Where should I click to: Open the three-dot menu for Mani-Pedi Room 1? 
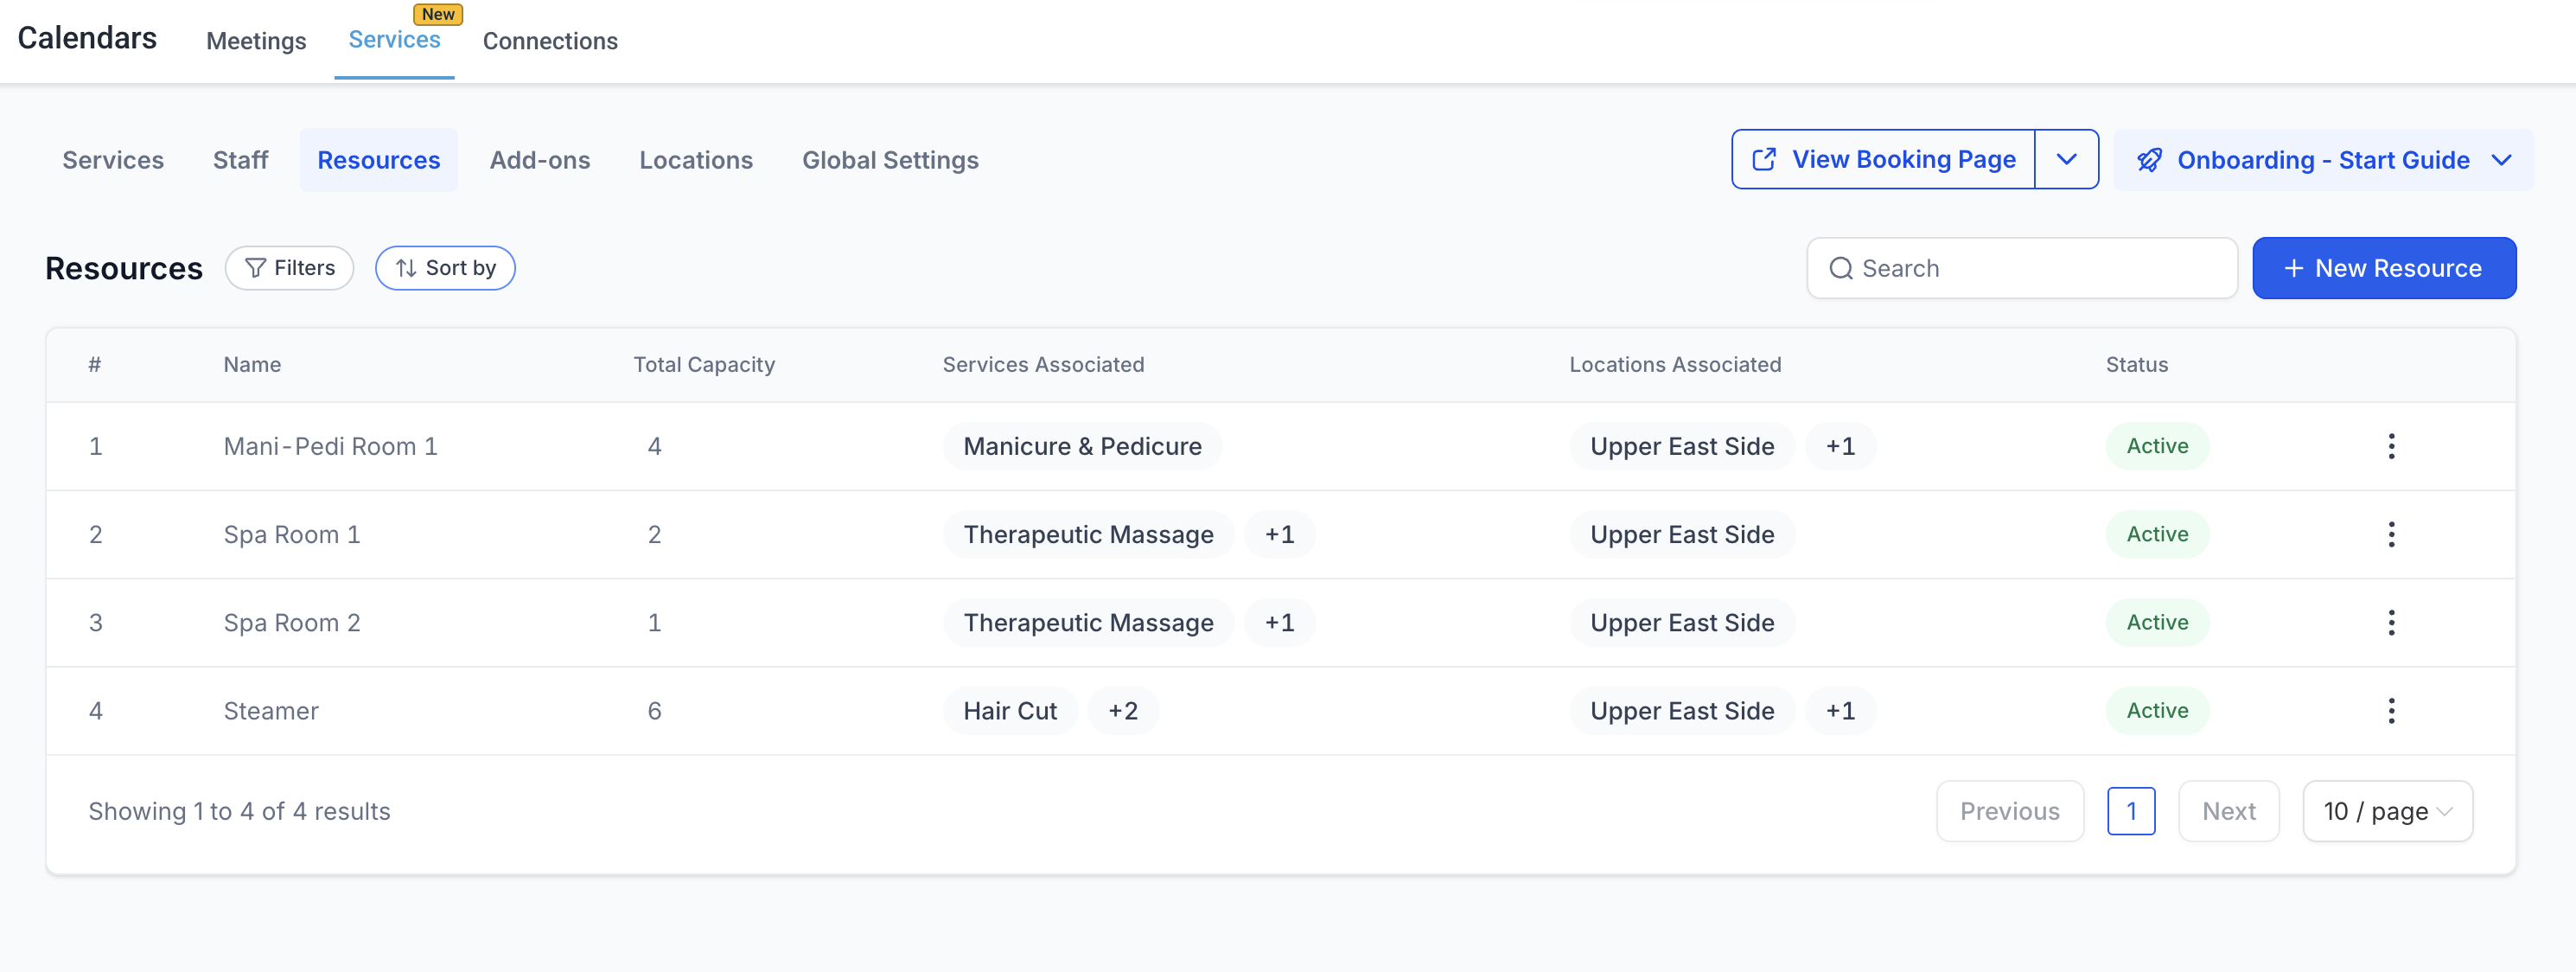2390,446
